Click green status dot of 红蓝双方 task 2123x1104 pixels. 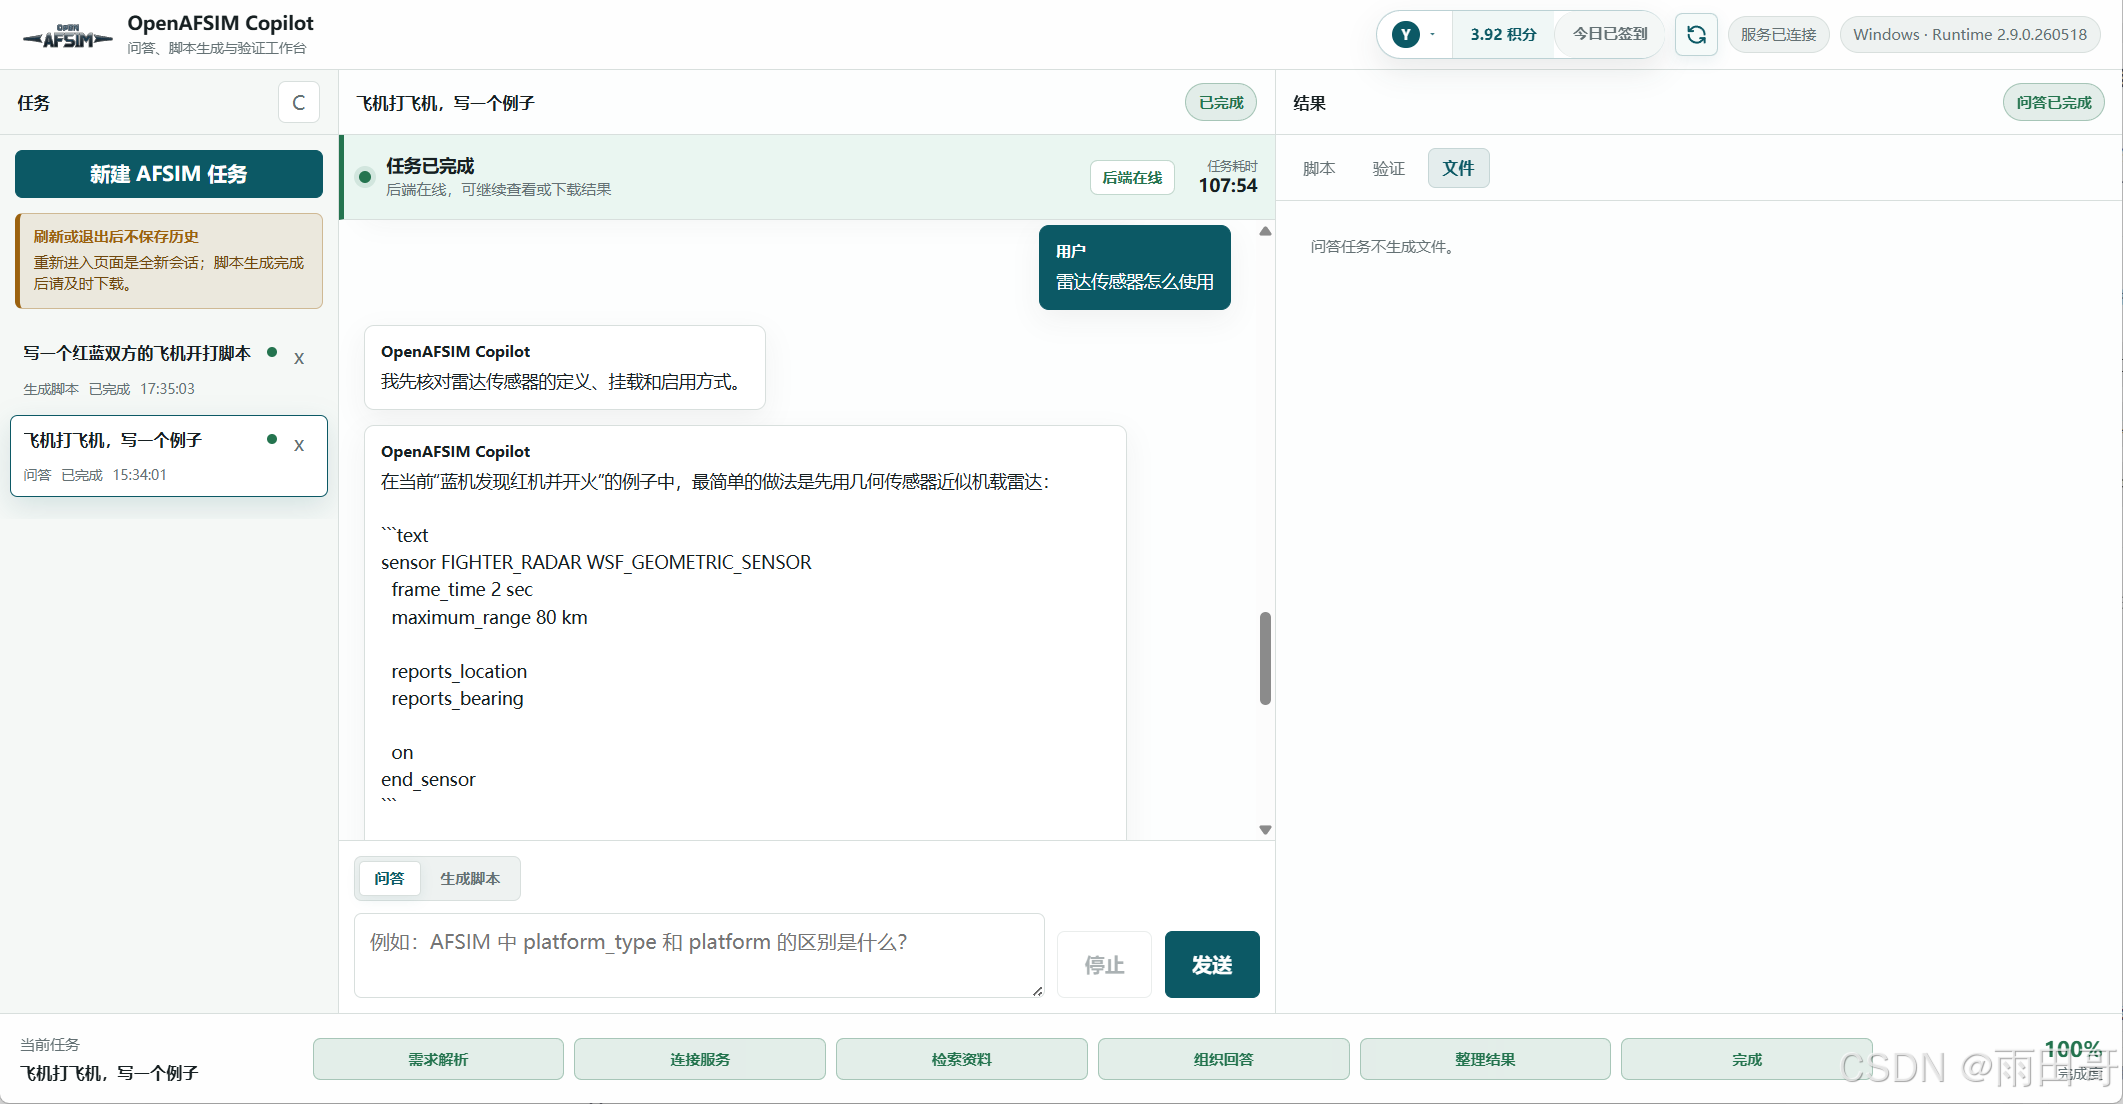coord(272,352)
